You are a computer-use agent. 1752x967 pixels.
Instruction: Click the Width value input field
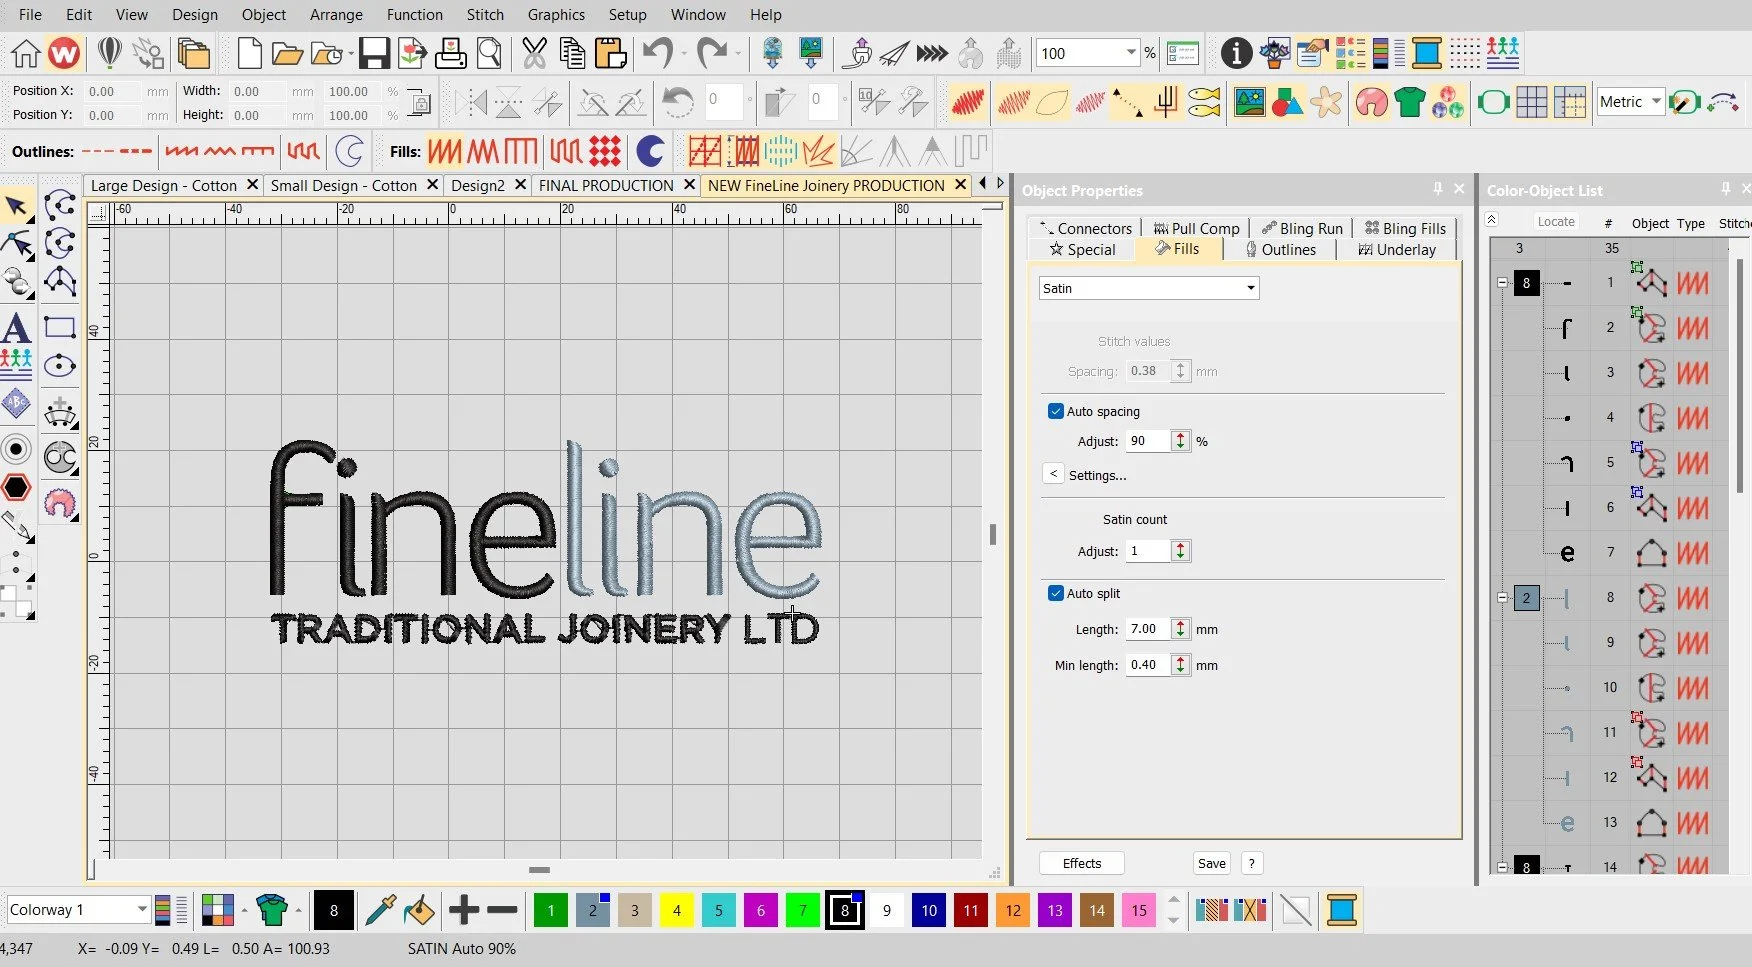click(x=258, y=91)
